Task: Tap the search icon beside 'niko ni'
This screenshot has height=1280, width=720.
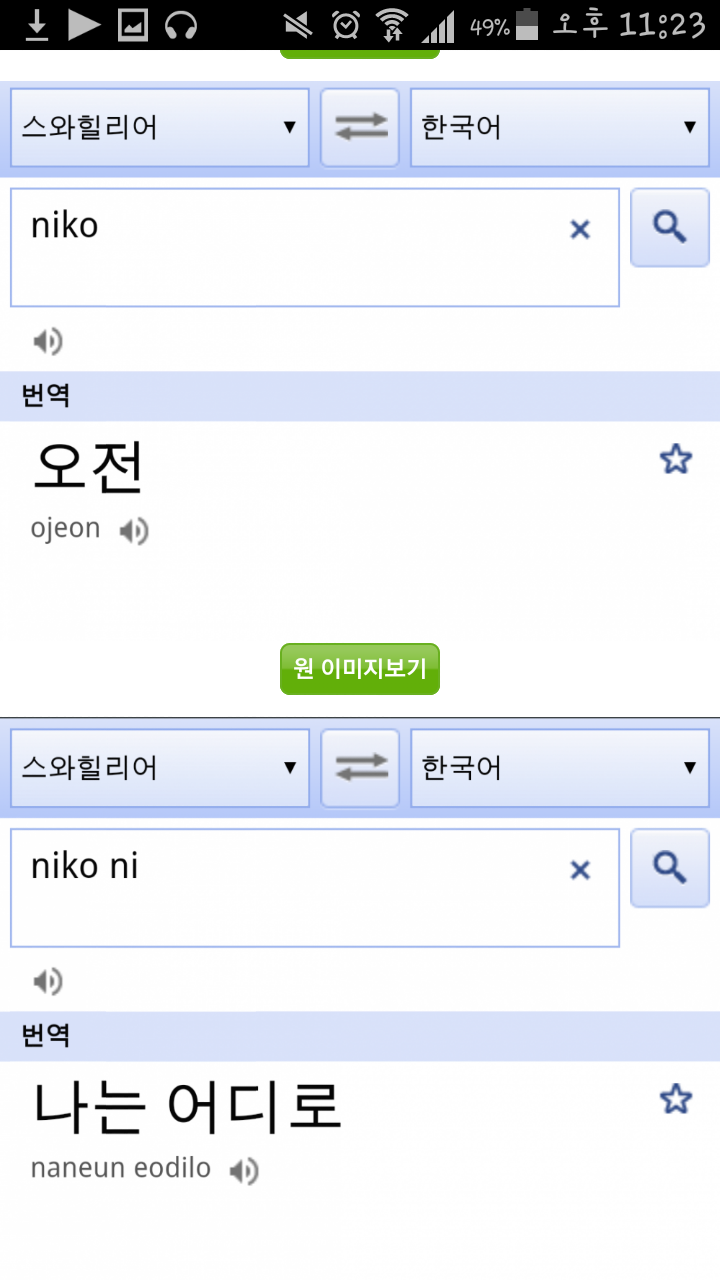Action: [670, 868]
